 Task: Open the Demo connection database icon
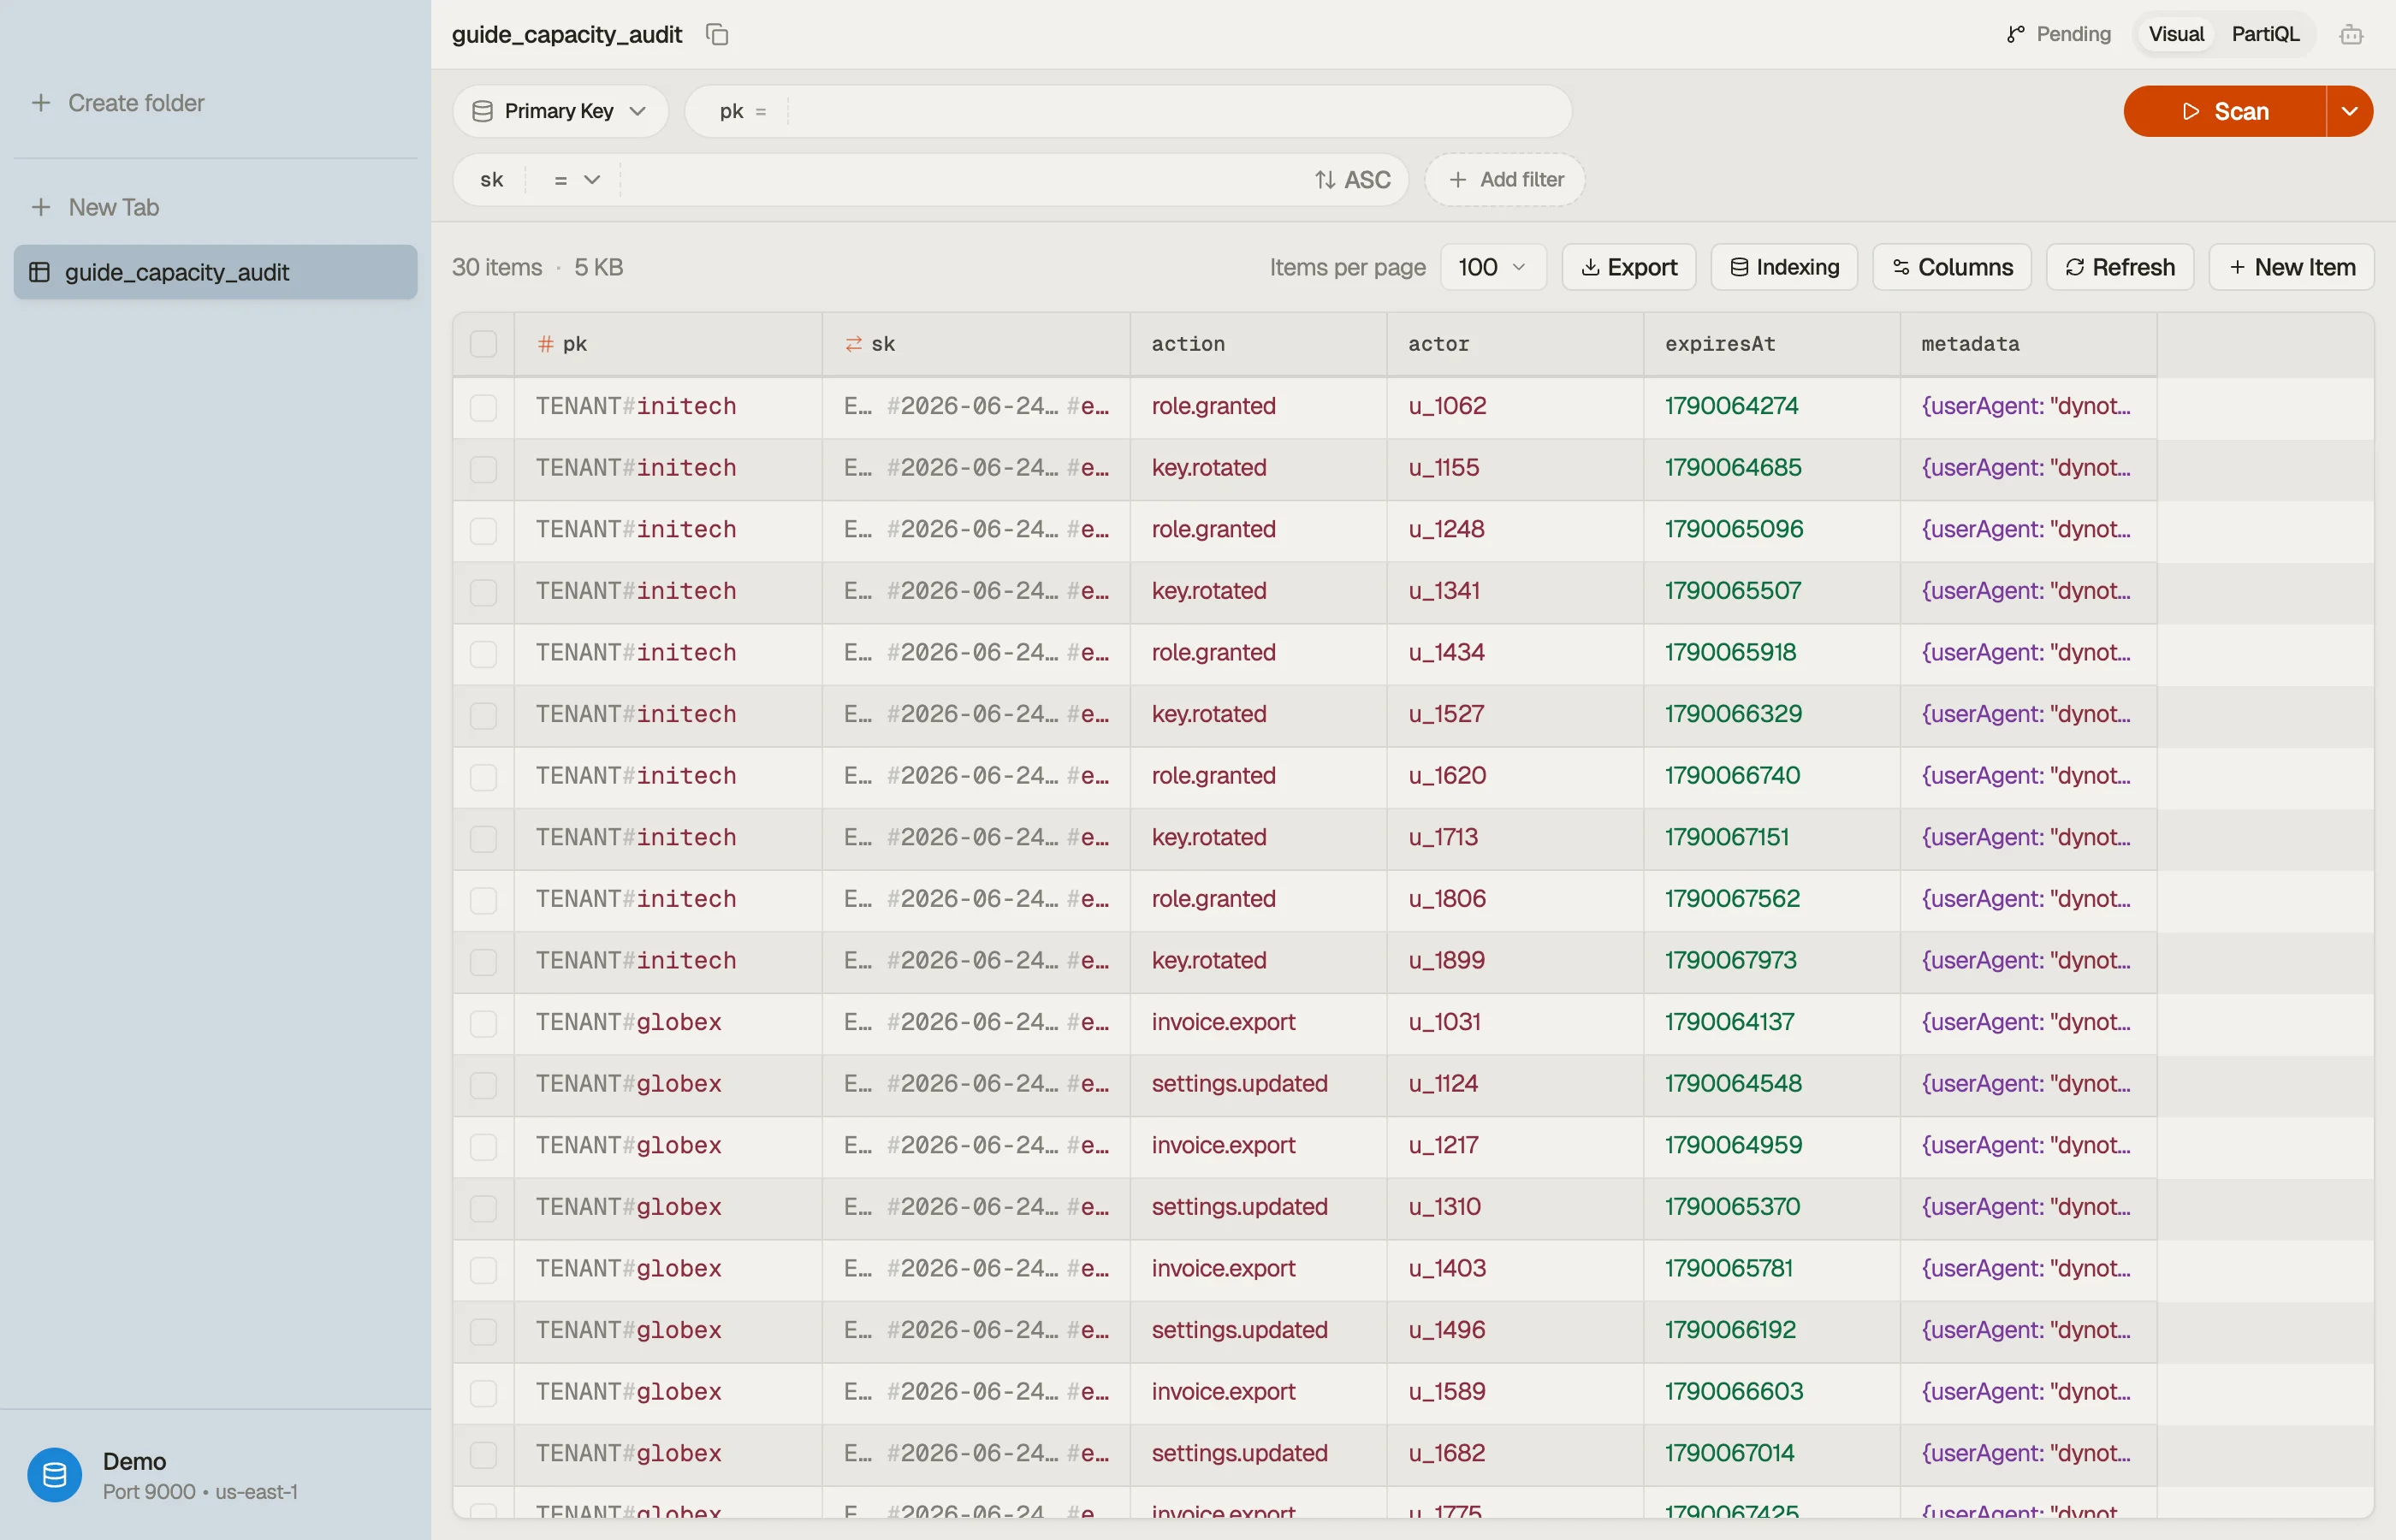click(54, 1475)
